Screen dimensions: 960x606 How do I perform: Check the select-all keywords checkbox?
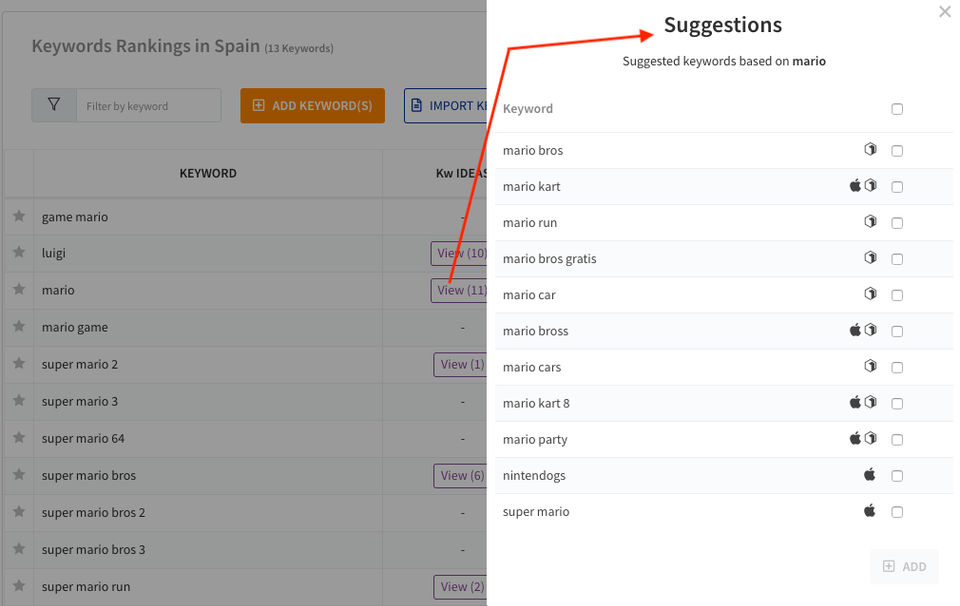point(897,109)
